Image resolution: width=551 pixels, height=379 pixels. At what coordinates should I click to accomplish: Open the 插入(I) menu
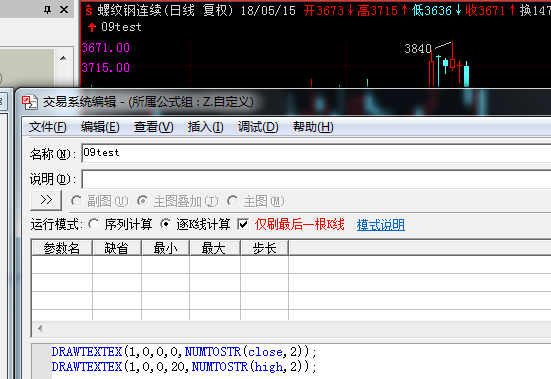click(205, 127)
